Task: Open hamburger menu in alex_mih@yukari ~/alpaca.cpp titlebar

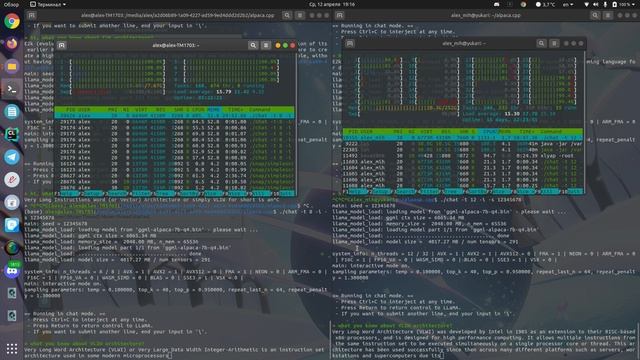Action: click(608, 15)
